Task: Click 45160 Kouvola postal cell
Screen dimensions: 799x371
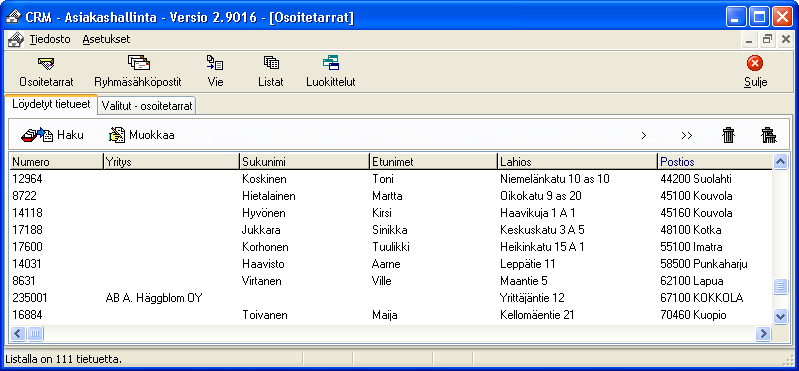Action: (x=696, y=213)
